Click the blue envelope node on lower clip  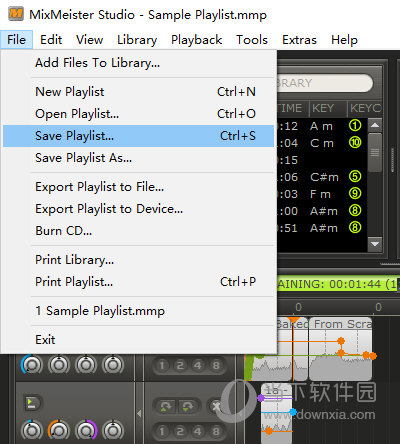pyautogui.click(x=293, y=412)
